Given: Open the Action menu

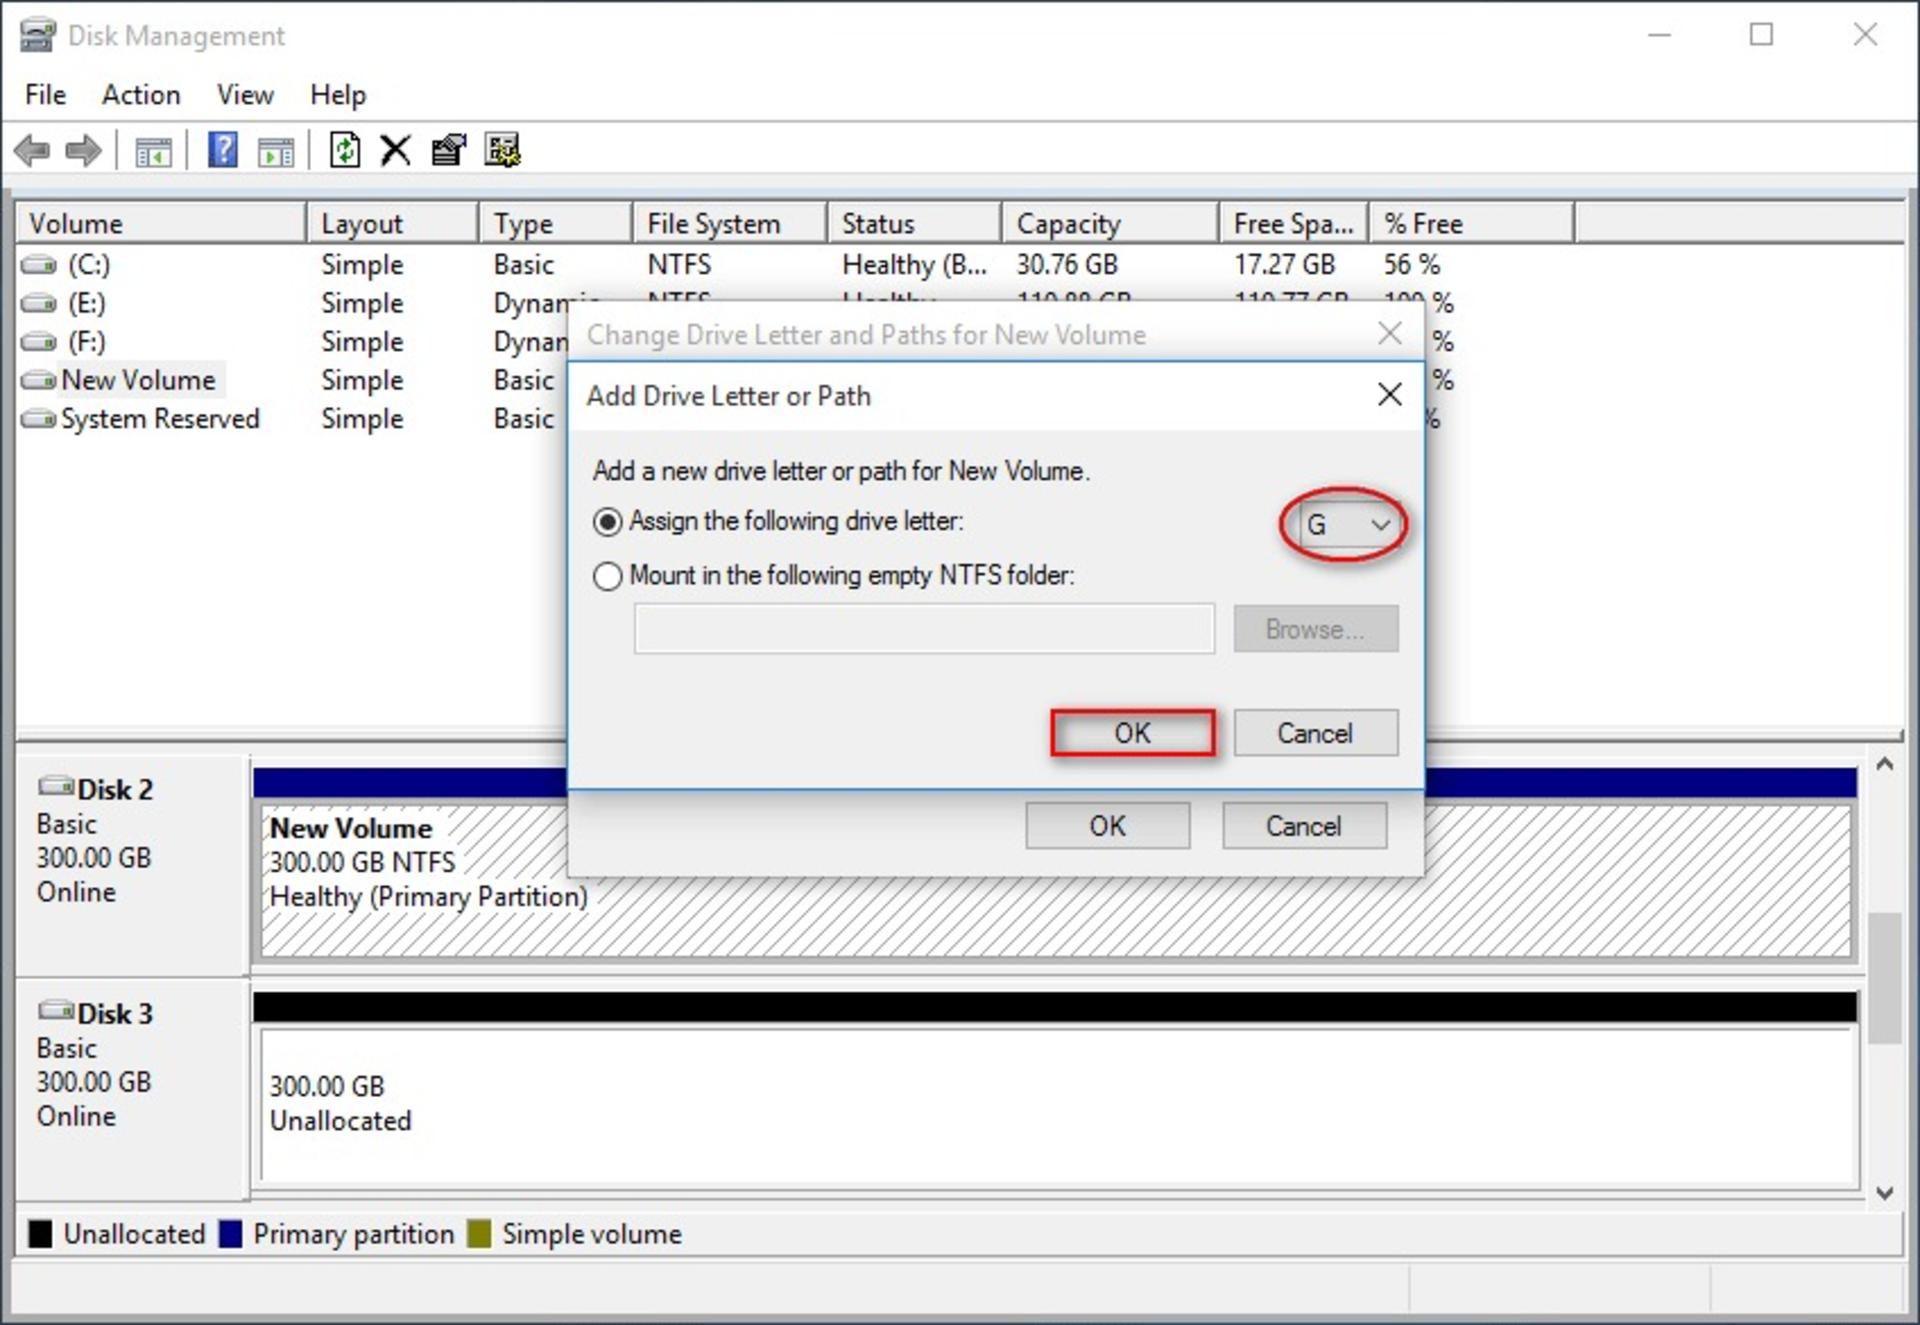Looking at the screenshot, I should click(141, 95).
